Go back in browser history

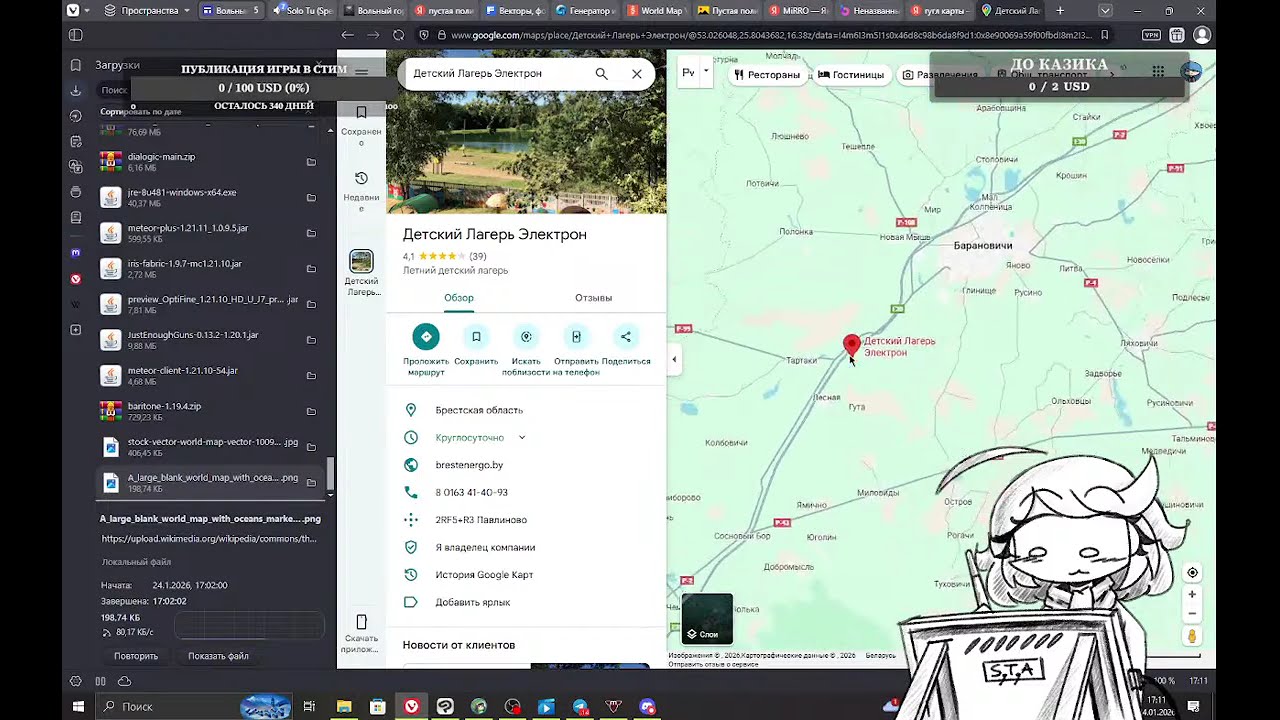[x=347, y=35]
